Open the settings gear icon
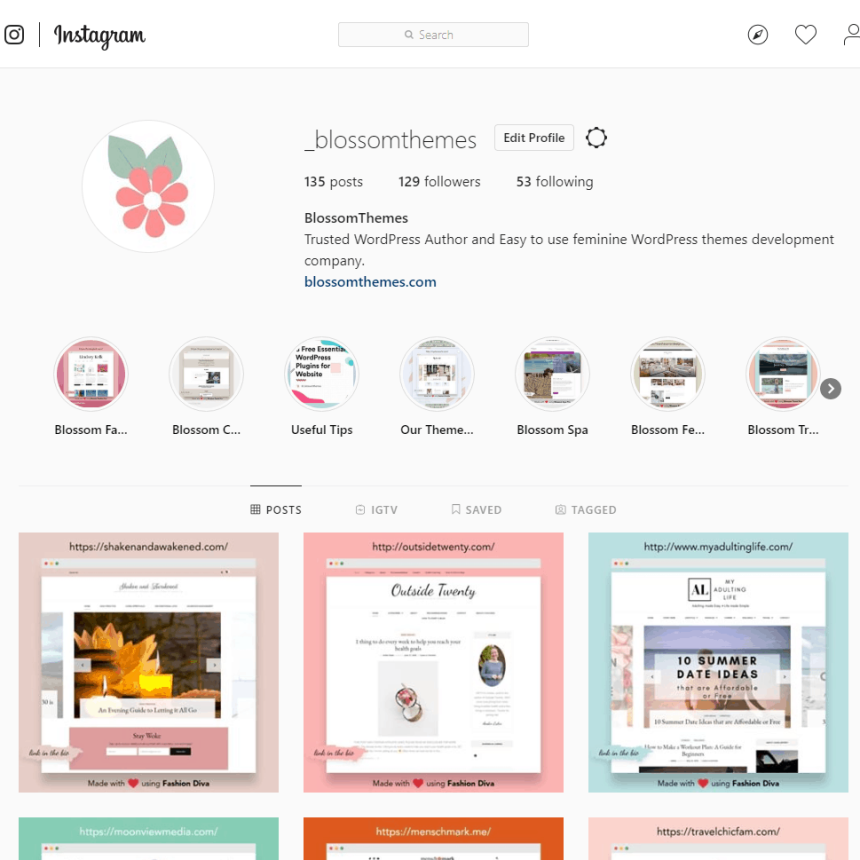The image size is (860, 860). [596, 138]
